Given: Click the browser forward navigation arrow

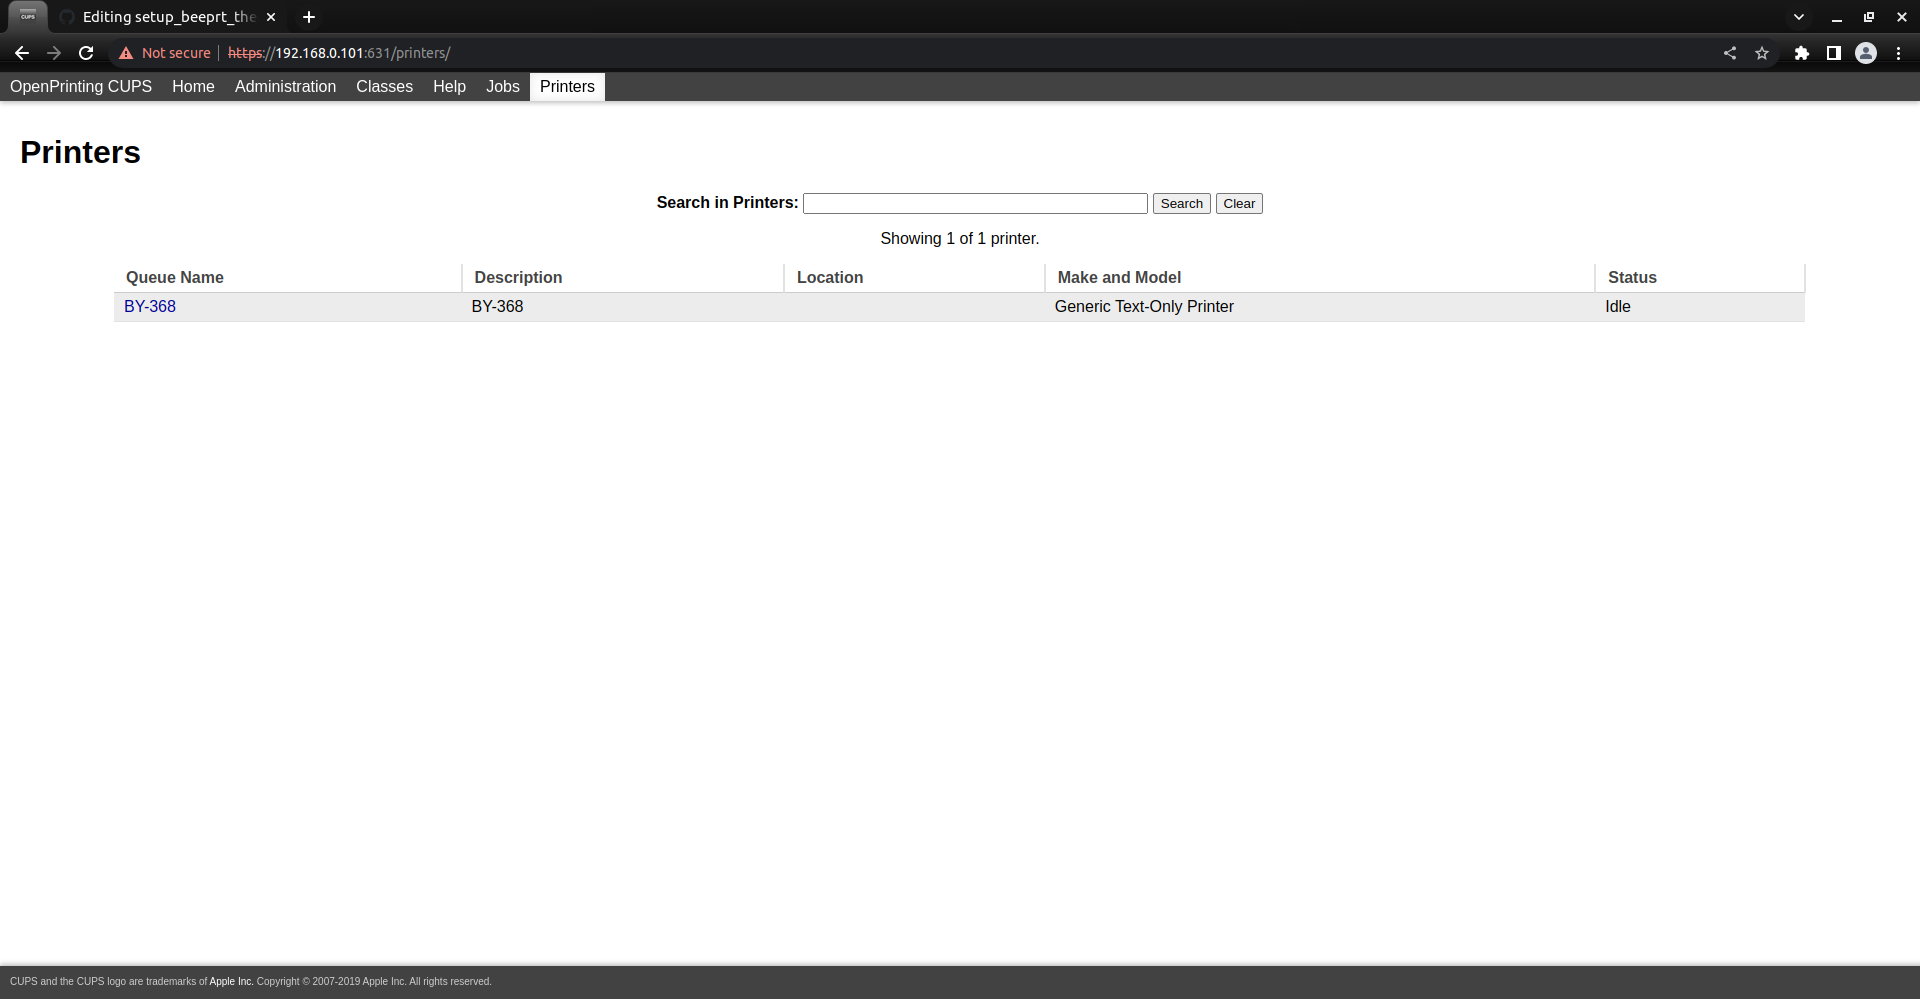Looking at the screenshot, I should point(54,53).
